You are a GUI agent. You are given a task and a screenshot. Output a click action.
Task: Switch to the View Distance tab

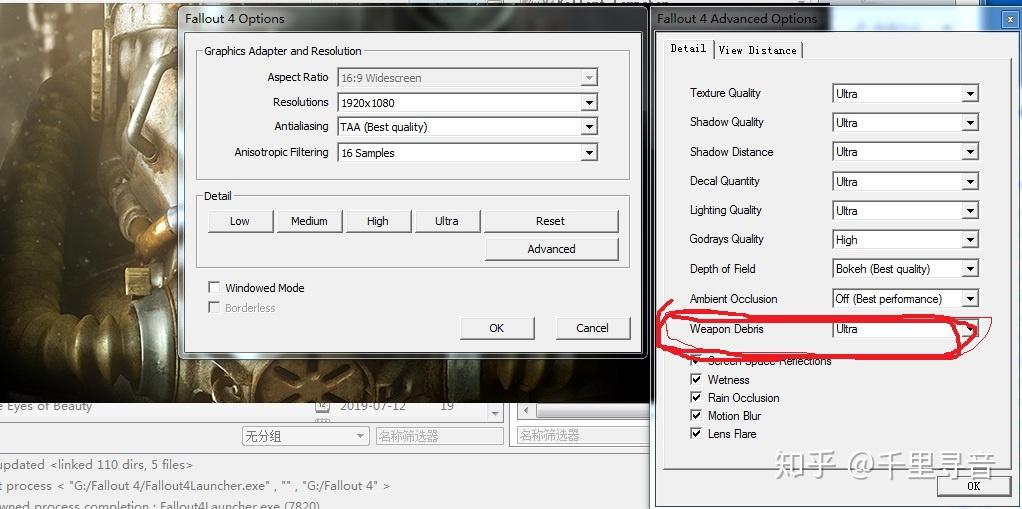click(757, 50)
